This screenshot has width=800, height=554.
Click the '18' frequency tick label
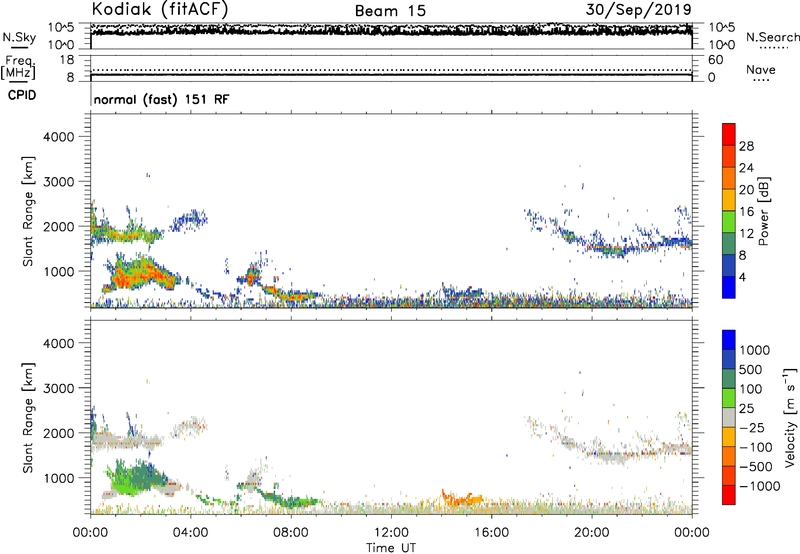tap(66, 59)
